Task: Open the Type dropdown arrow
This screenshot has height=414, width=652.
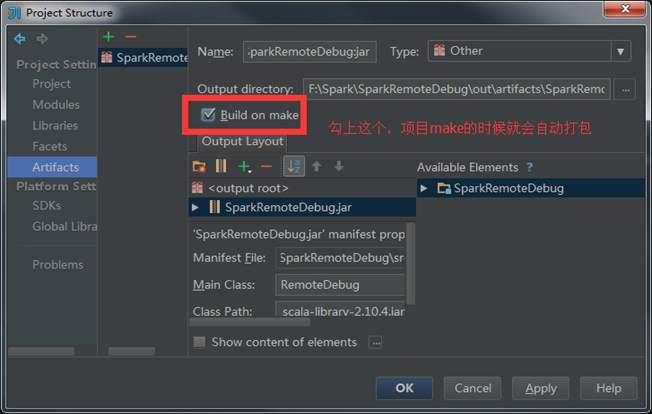Action: tap(621, 52)
